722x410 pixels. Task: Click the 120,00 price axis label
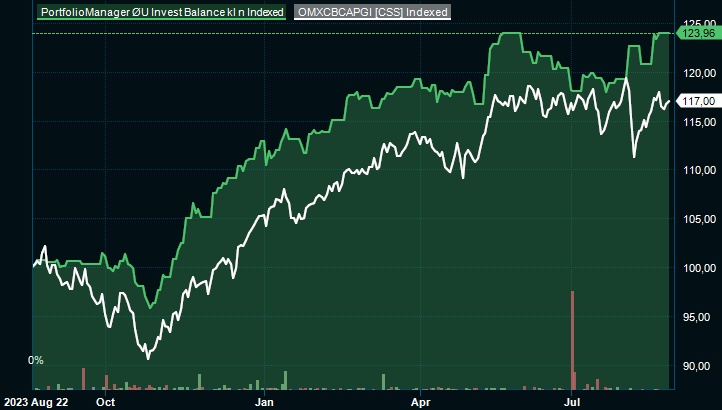[697, 72]
